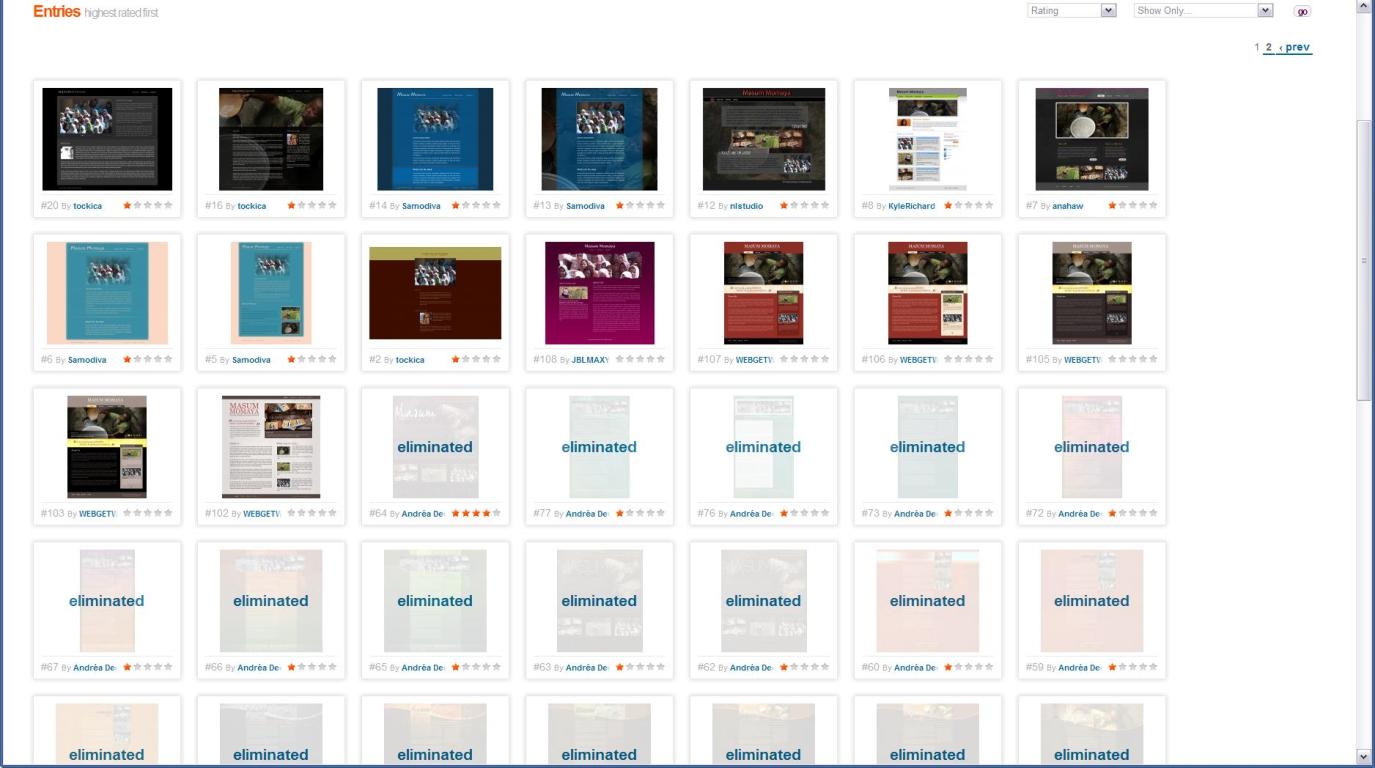Click the '#65' entry number label
Viewport: 1375px width, 768px height.
point(378,667)
